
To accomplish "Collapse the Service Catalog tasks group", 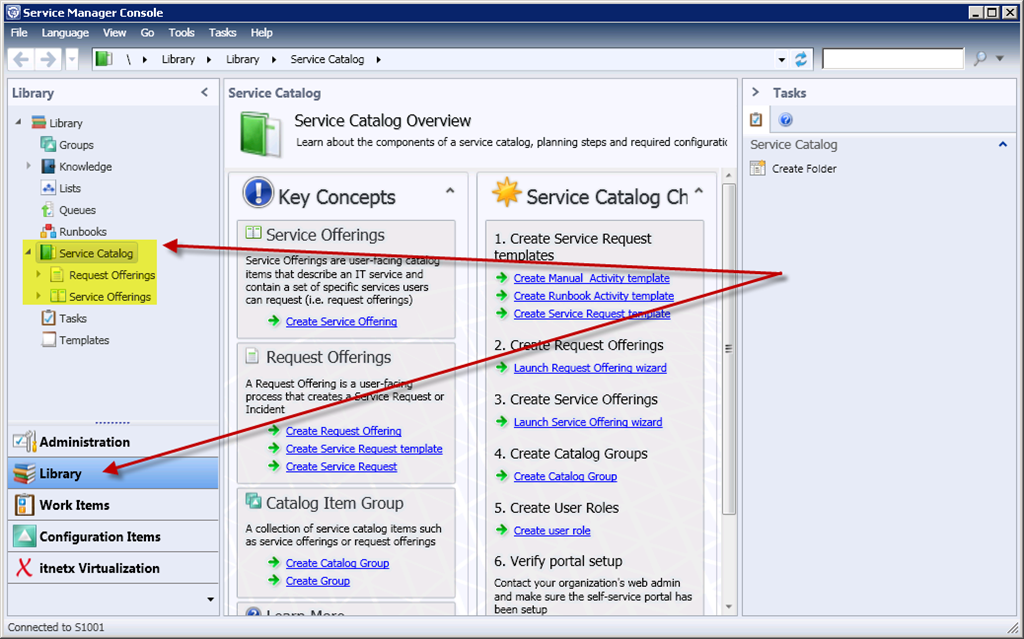I will tap(1003, 145).
